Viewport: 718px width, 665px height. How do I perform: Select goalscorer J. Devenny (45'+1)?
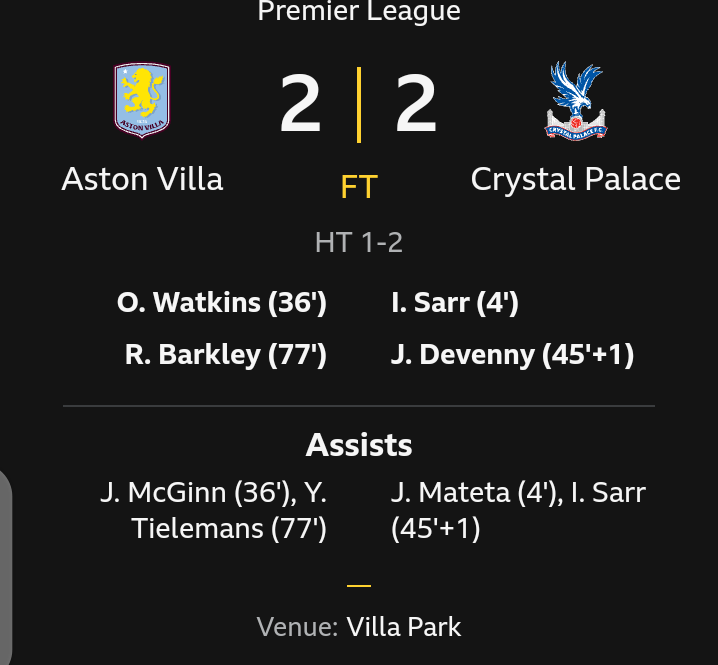coord(512,354)
